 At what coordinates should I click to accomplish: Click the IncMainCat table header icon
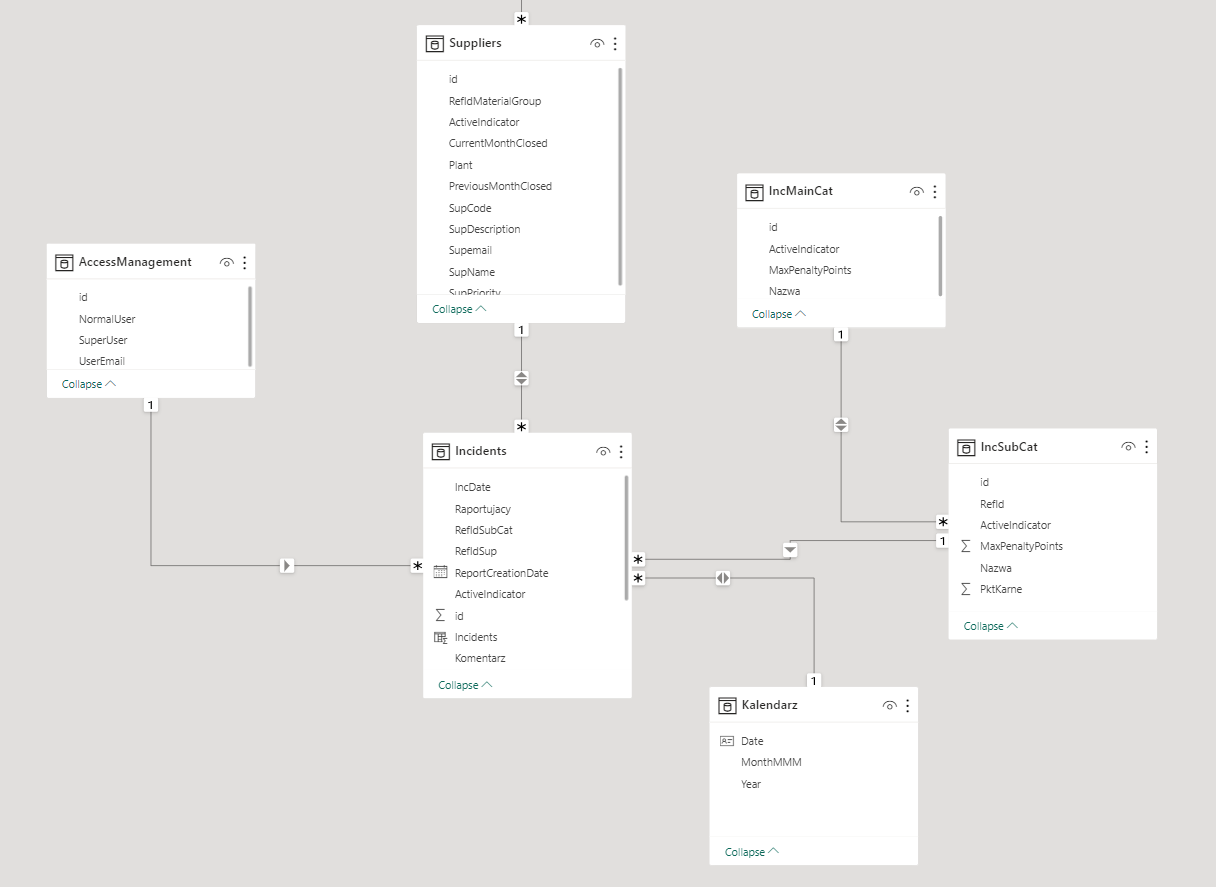754,192
